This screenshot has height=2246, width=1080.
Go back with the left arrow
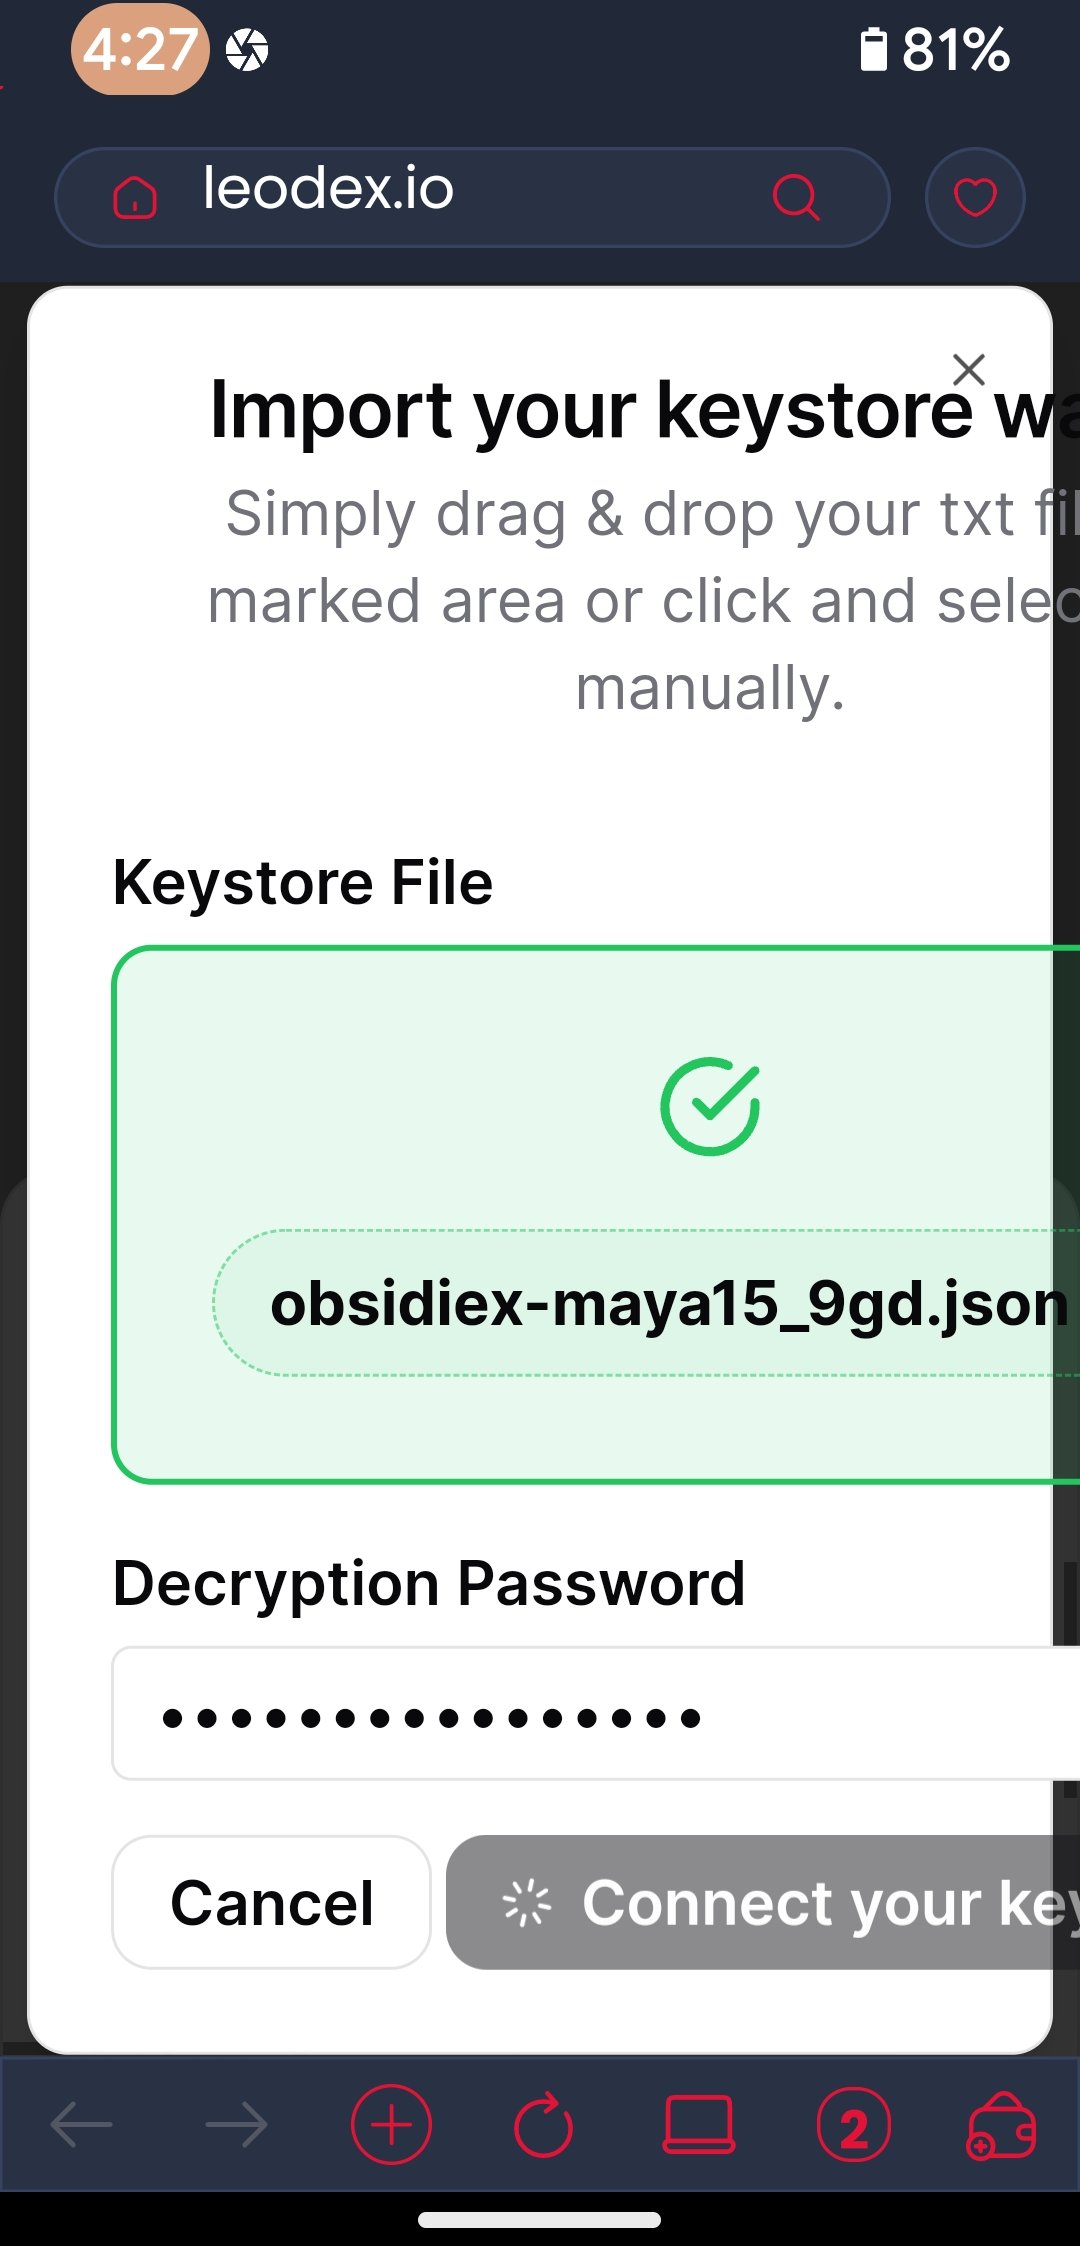pyautogui.click(x=81, y=2124)
